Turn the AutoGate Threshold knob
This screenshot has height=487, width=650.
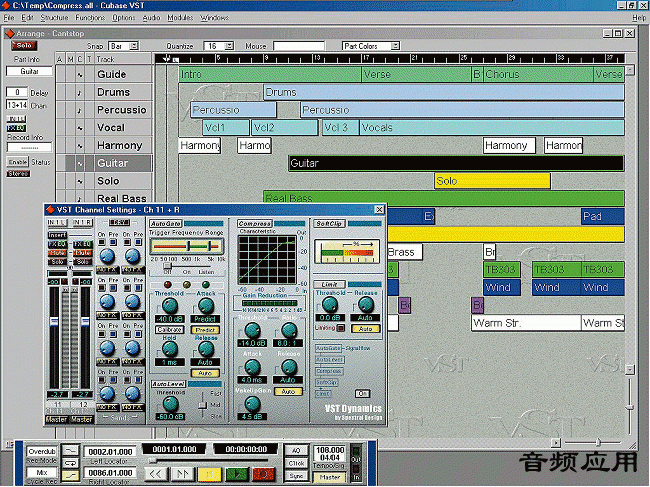tap(169, 306)
